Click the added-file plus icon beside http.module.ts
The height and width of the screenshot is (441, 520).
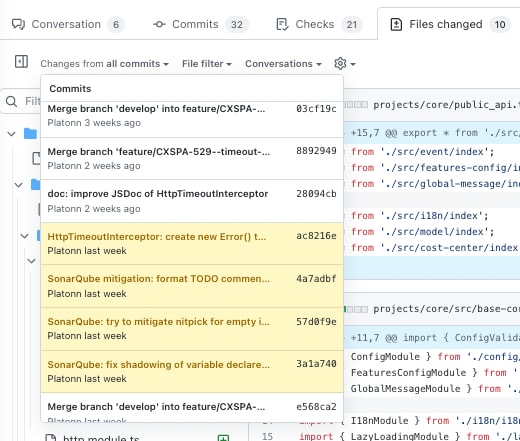[x=223, y=438]
